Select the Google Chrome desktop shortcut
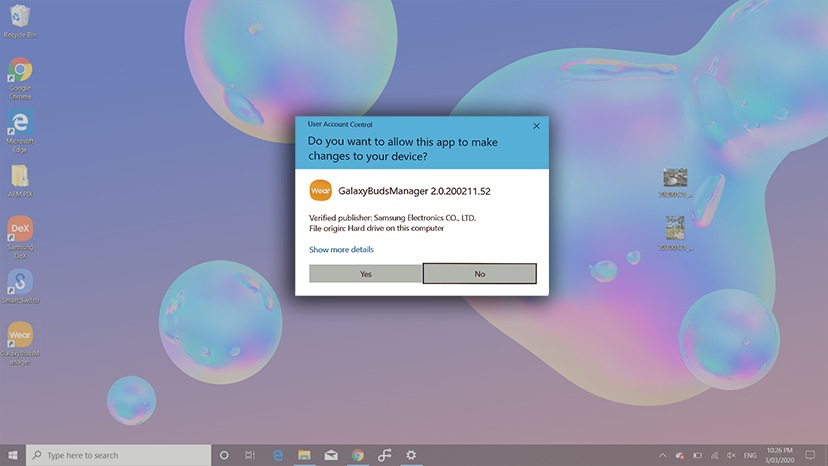This screenshot has height=466, width=828. pos(20,78)
